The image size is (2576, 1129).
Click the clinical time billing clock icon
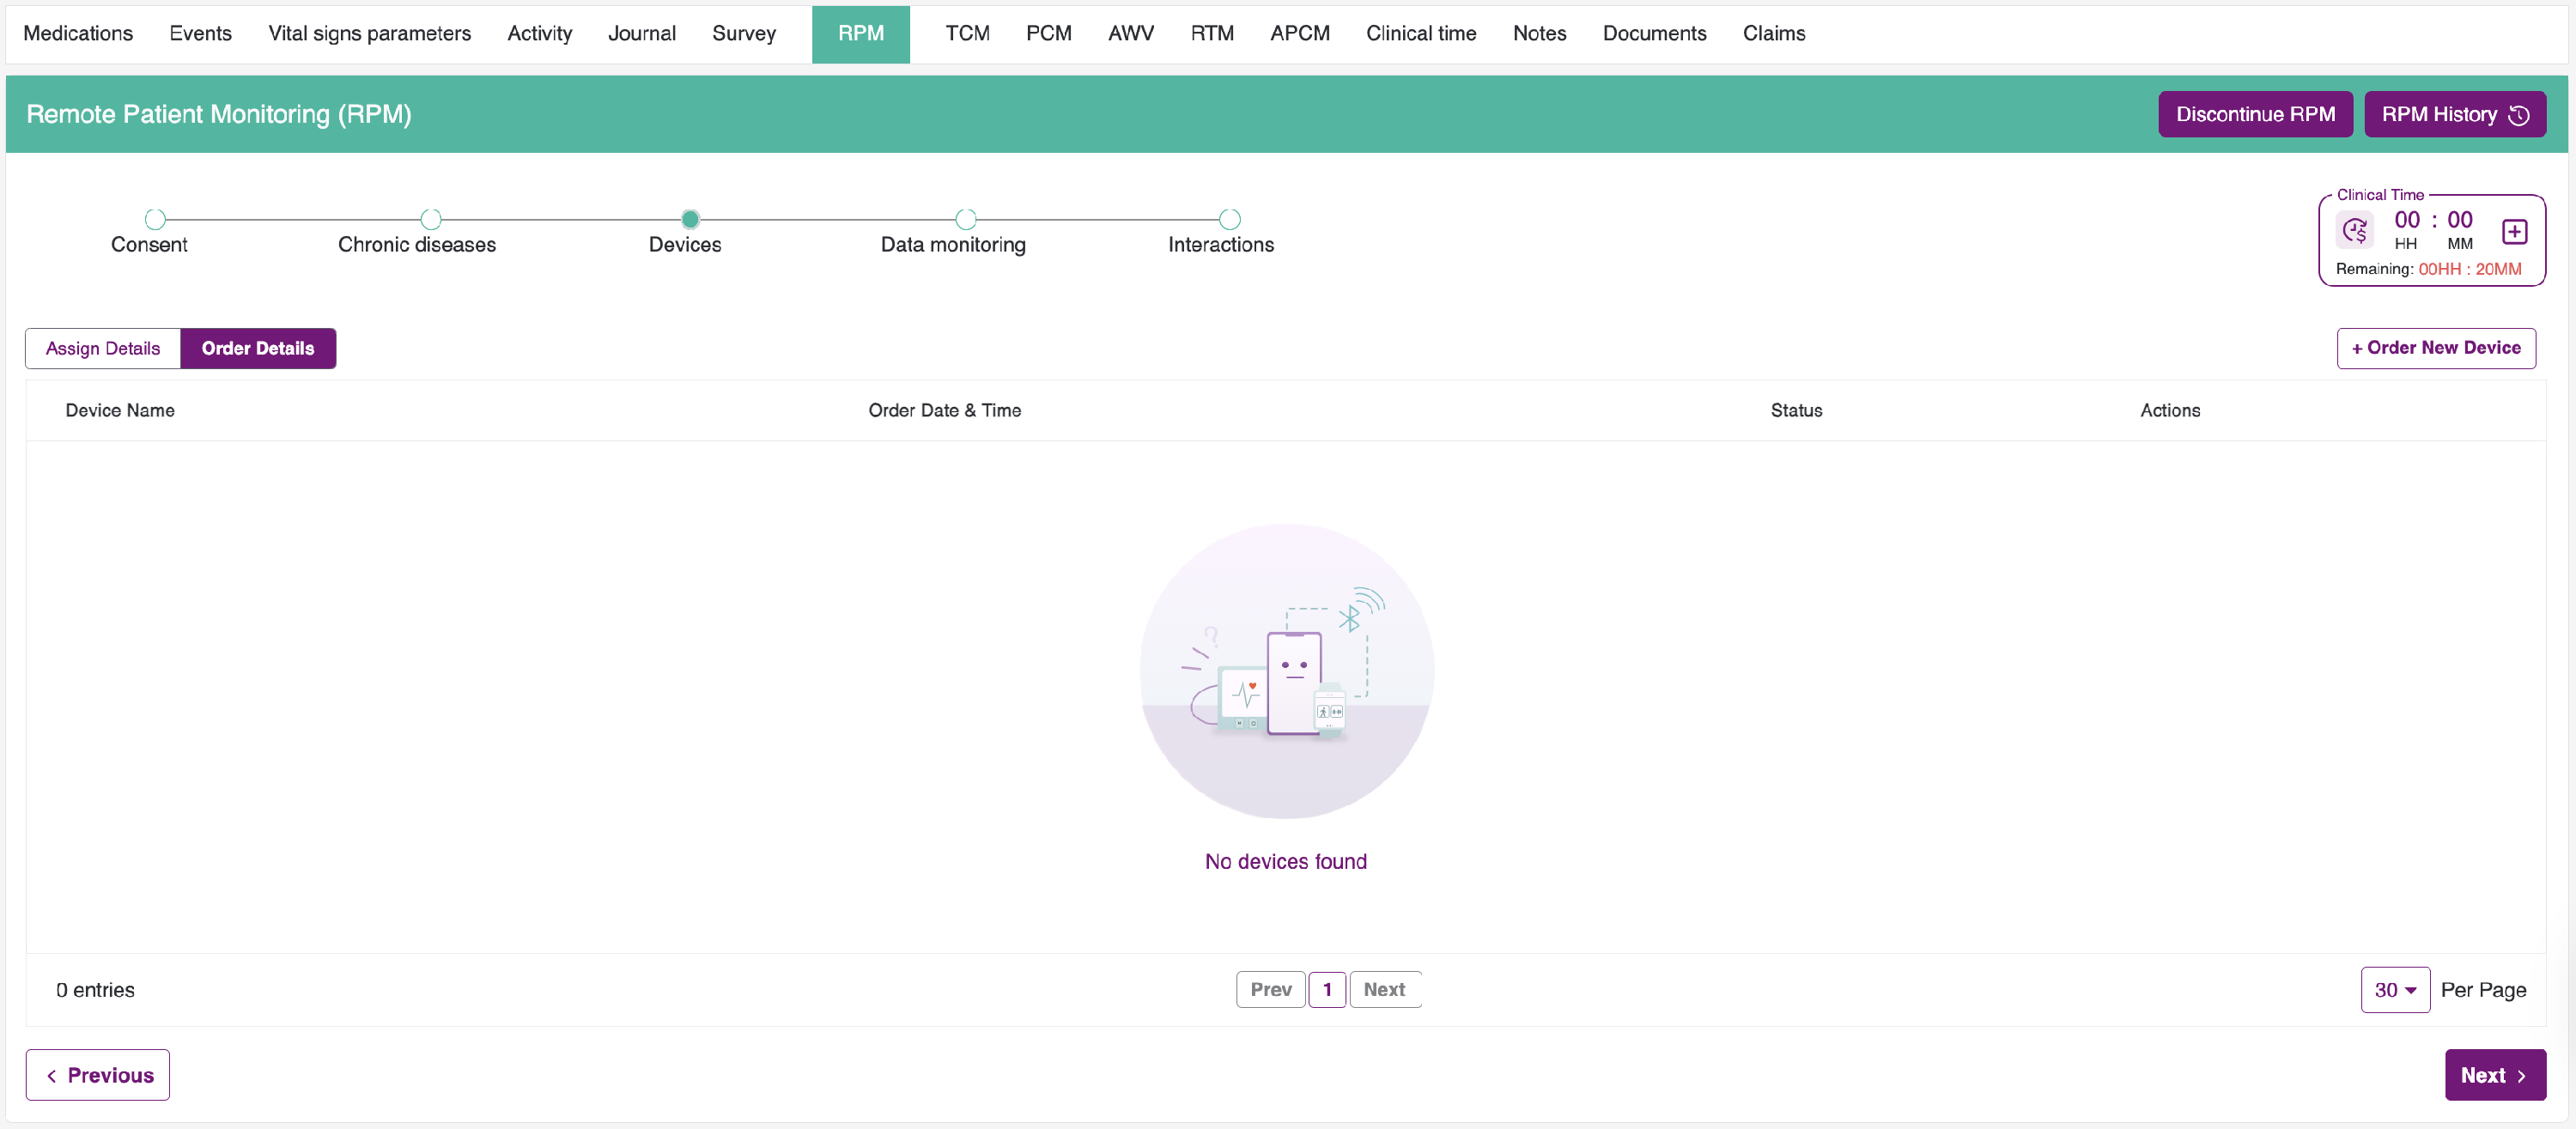2355,231
